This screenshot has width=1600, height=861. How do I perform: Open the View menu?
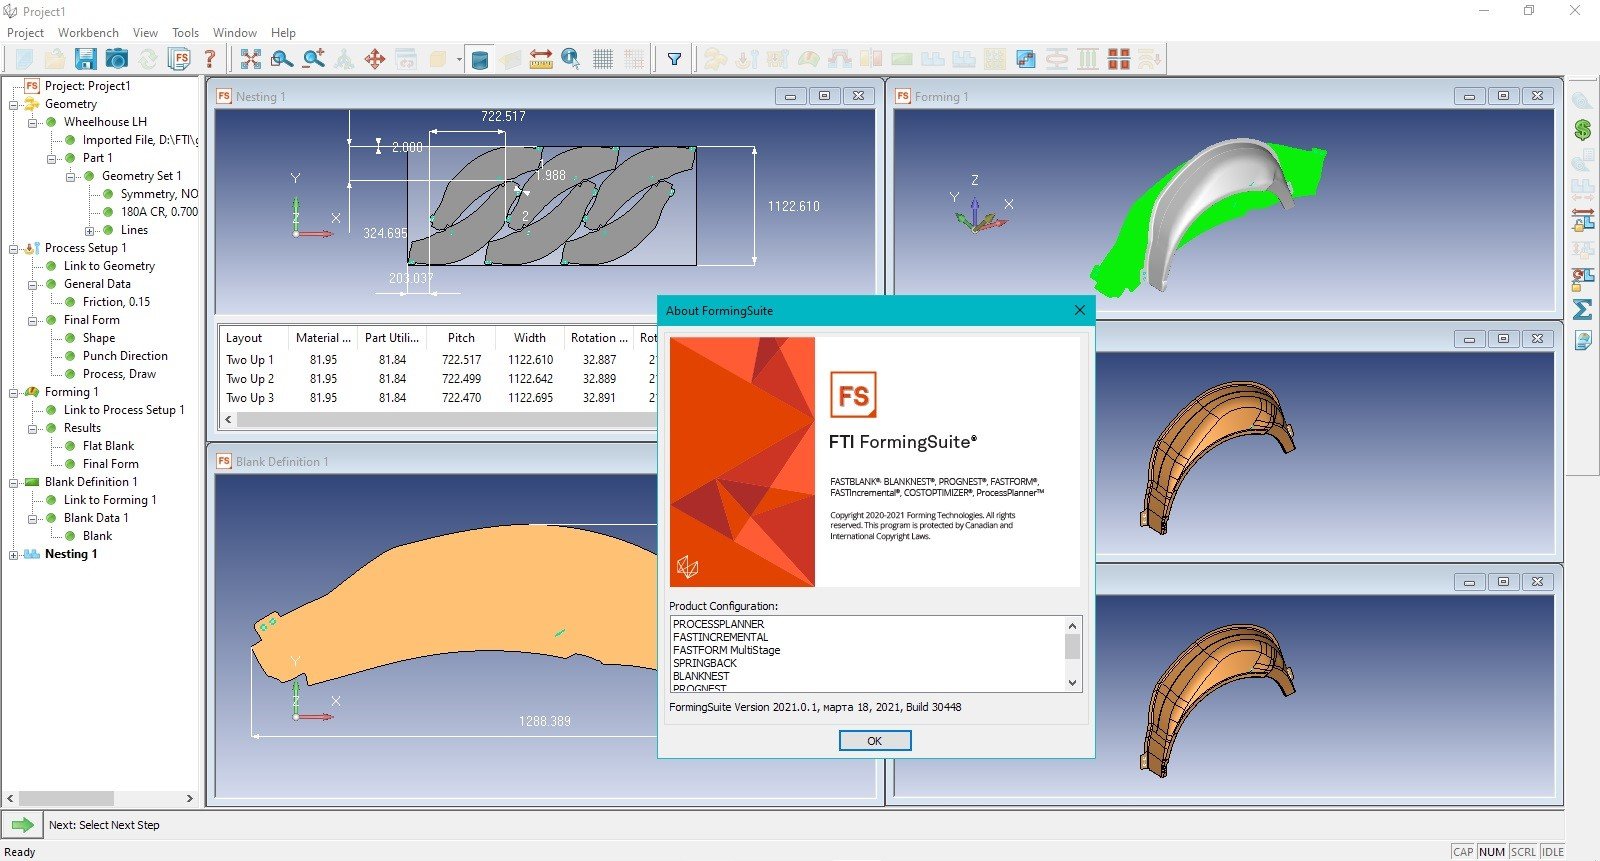pos(145,32)
